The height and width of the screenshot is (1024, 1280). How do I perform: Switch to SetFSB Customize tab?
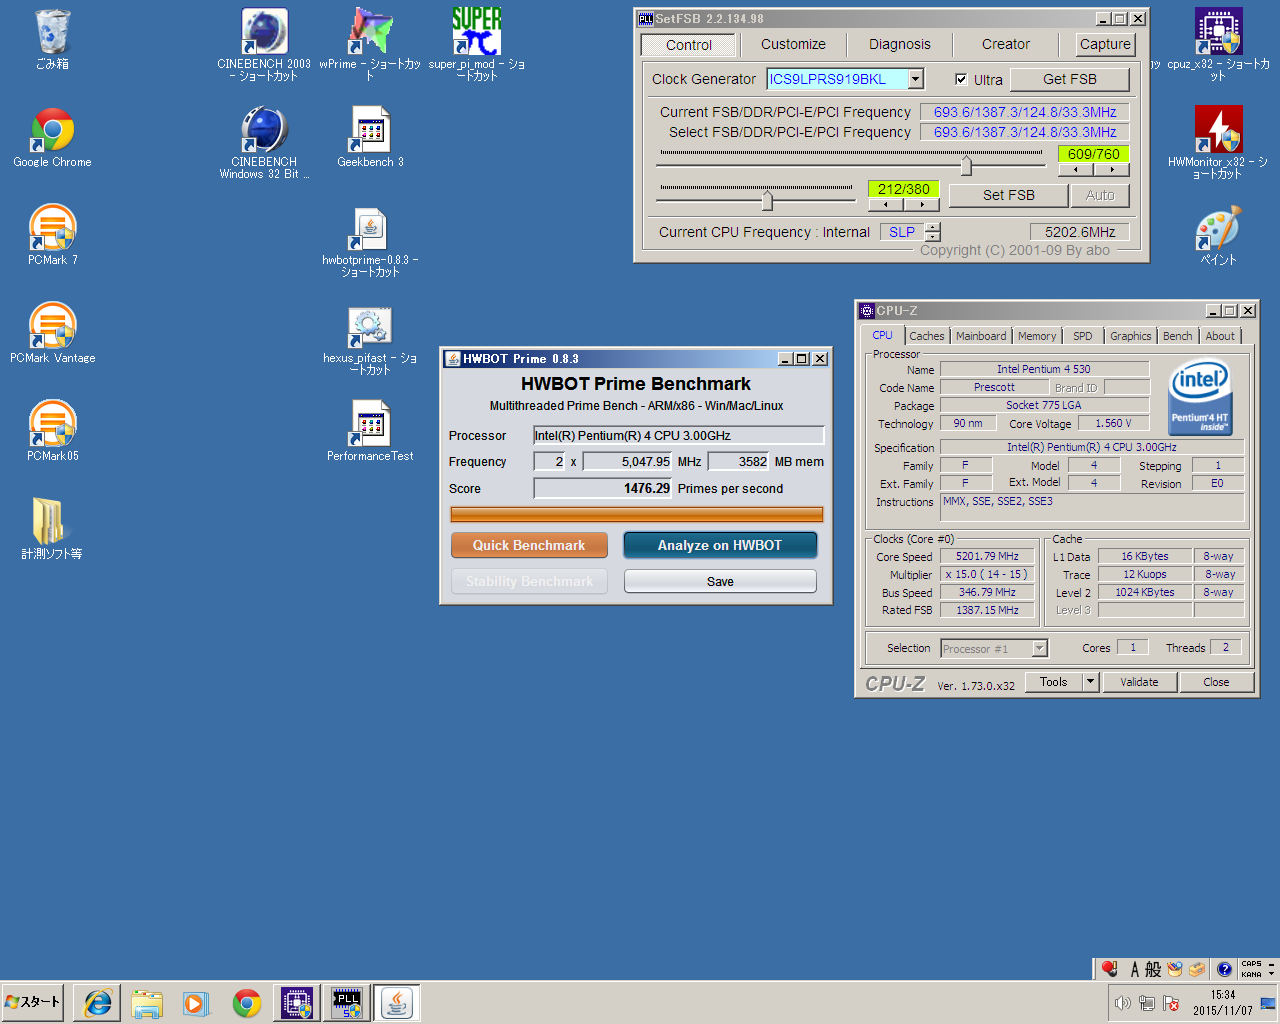(793, 44)
